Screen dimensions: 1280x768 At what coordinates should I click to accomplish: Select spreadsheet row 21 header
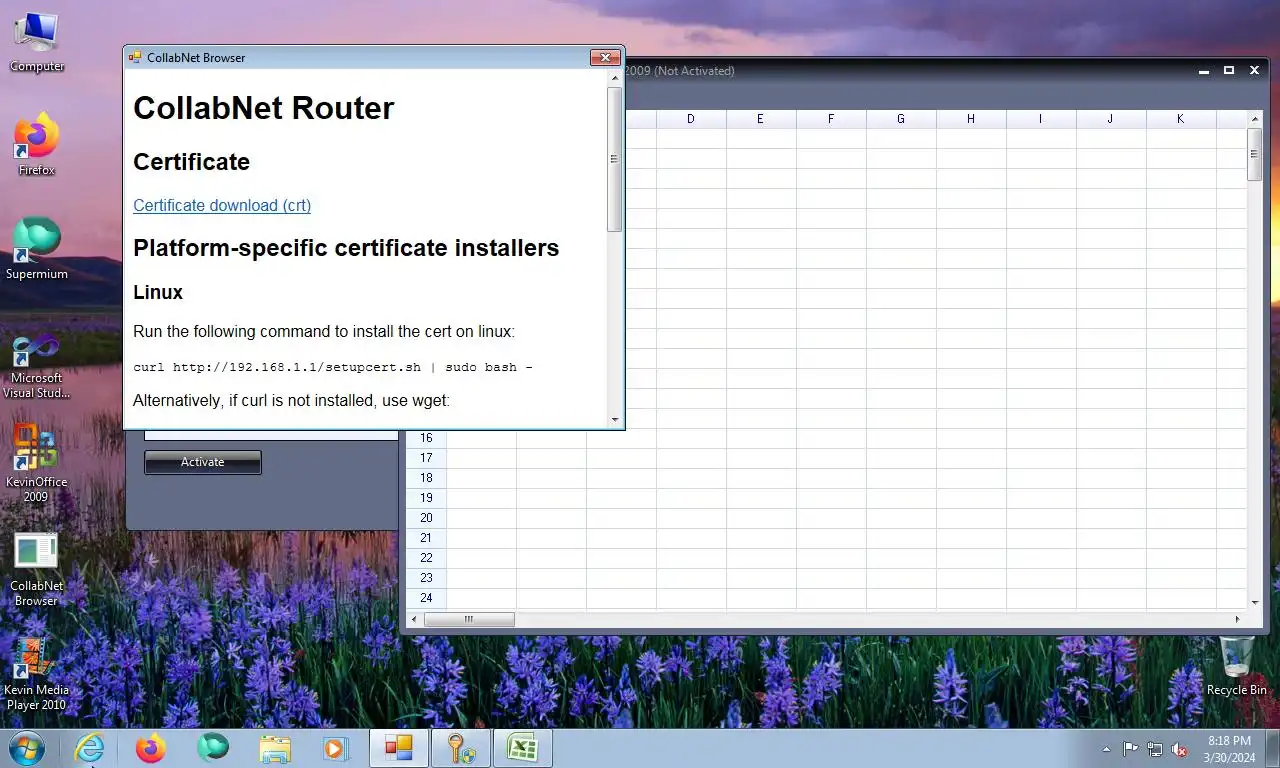click(426, 538)
